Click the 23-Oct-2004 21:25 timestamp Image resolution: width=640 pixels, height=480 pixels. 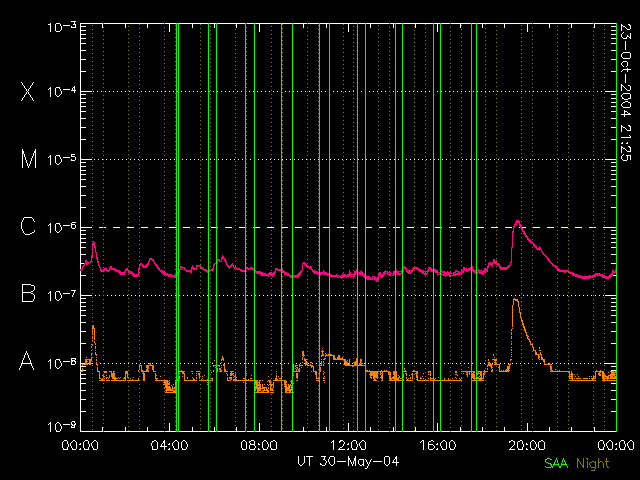click(x=625, y=93)
